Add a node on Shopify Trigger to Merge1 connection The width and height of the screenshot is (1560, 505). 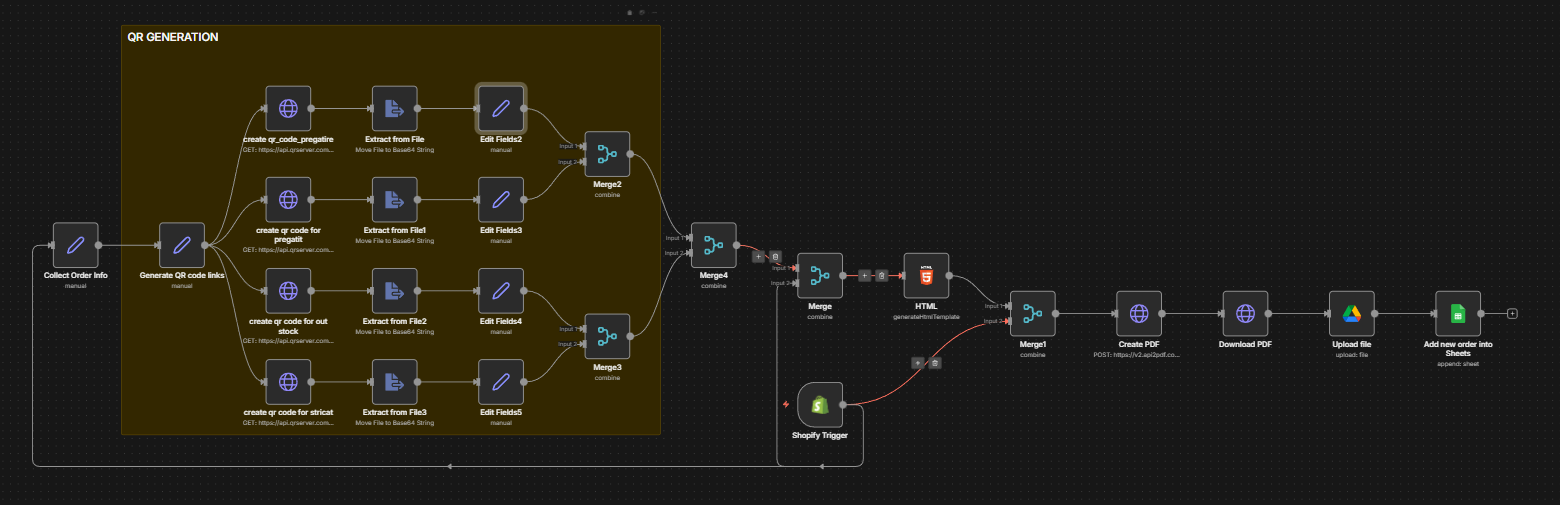point(917,363)
